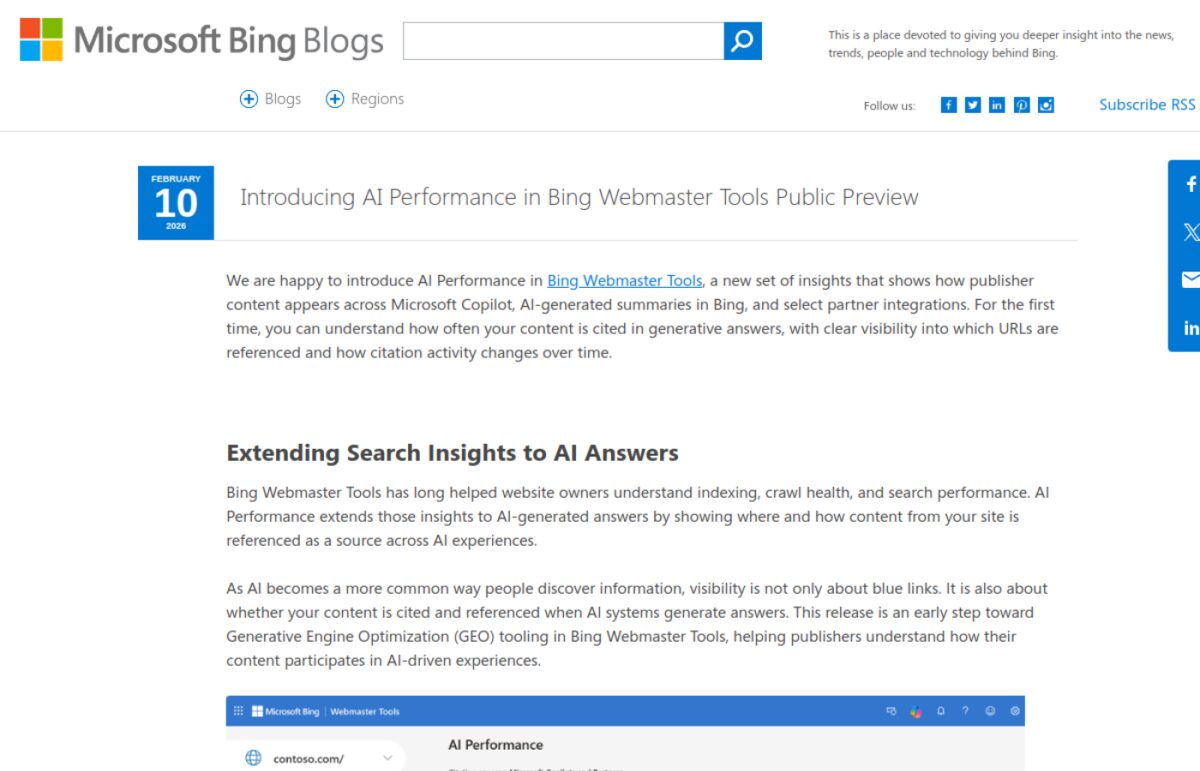
Task: Open the Pinterest follow icon in header
Action: 1022,105
